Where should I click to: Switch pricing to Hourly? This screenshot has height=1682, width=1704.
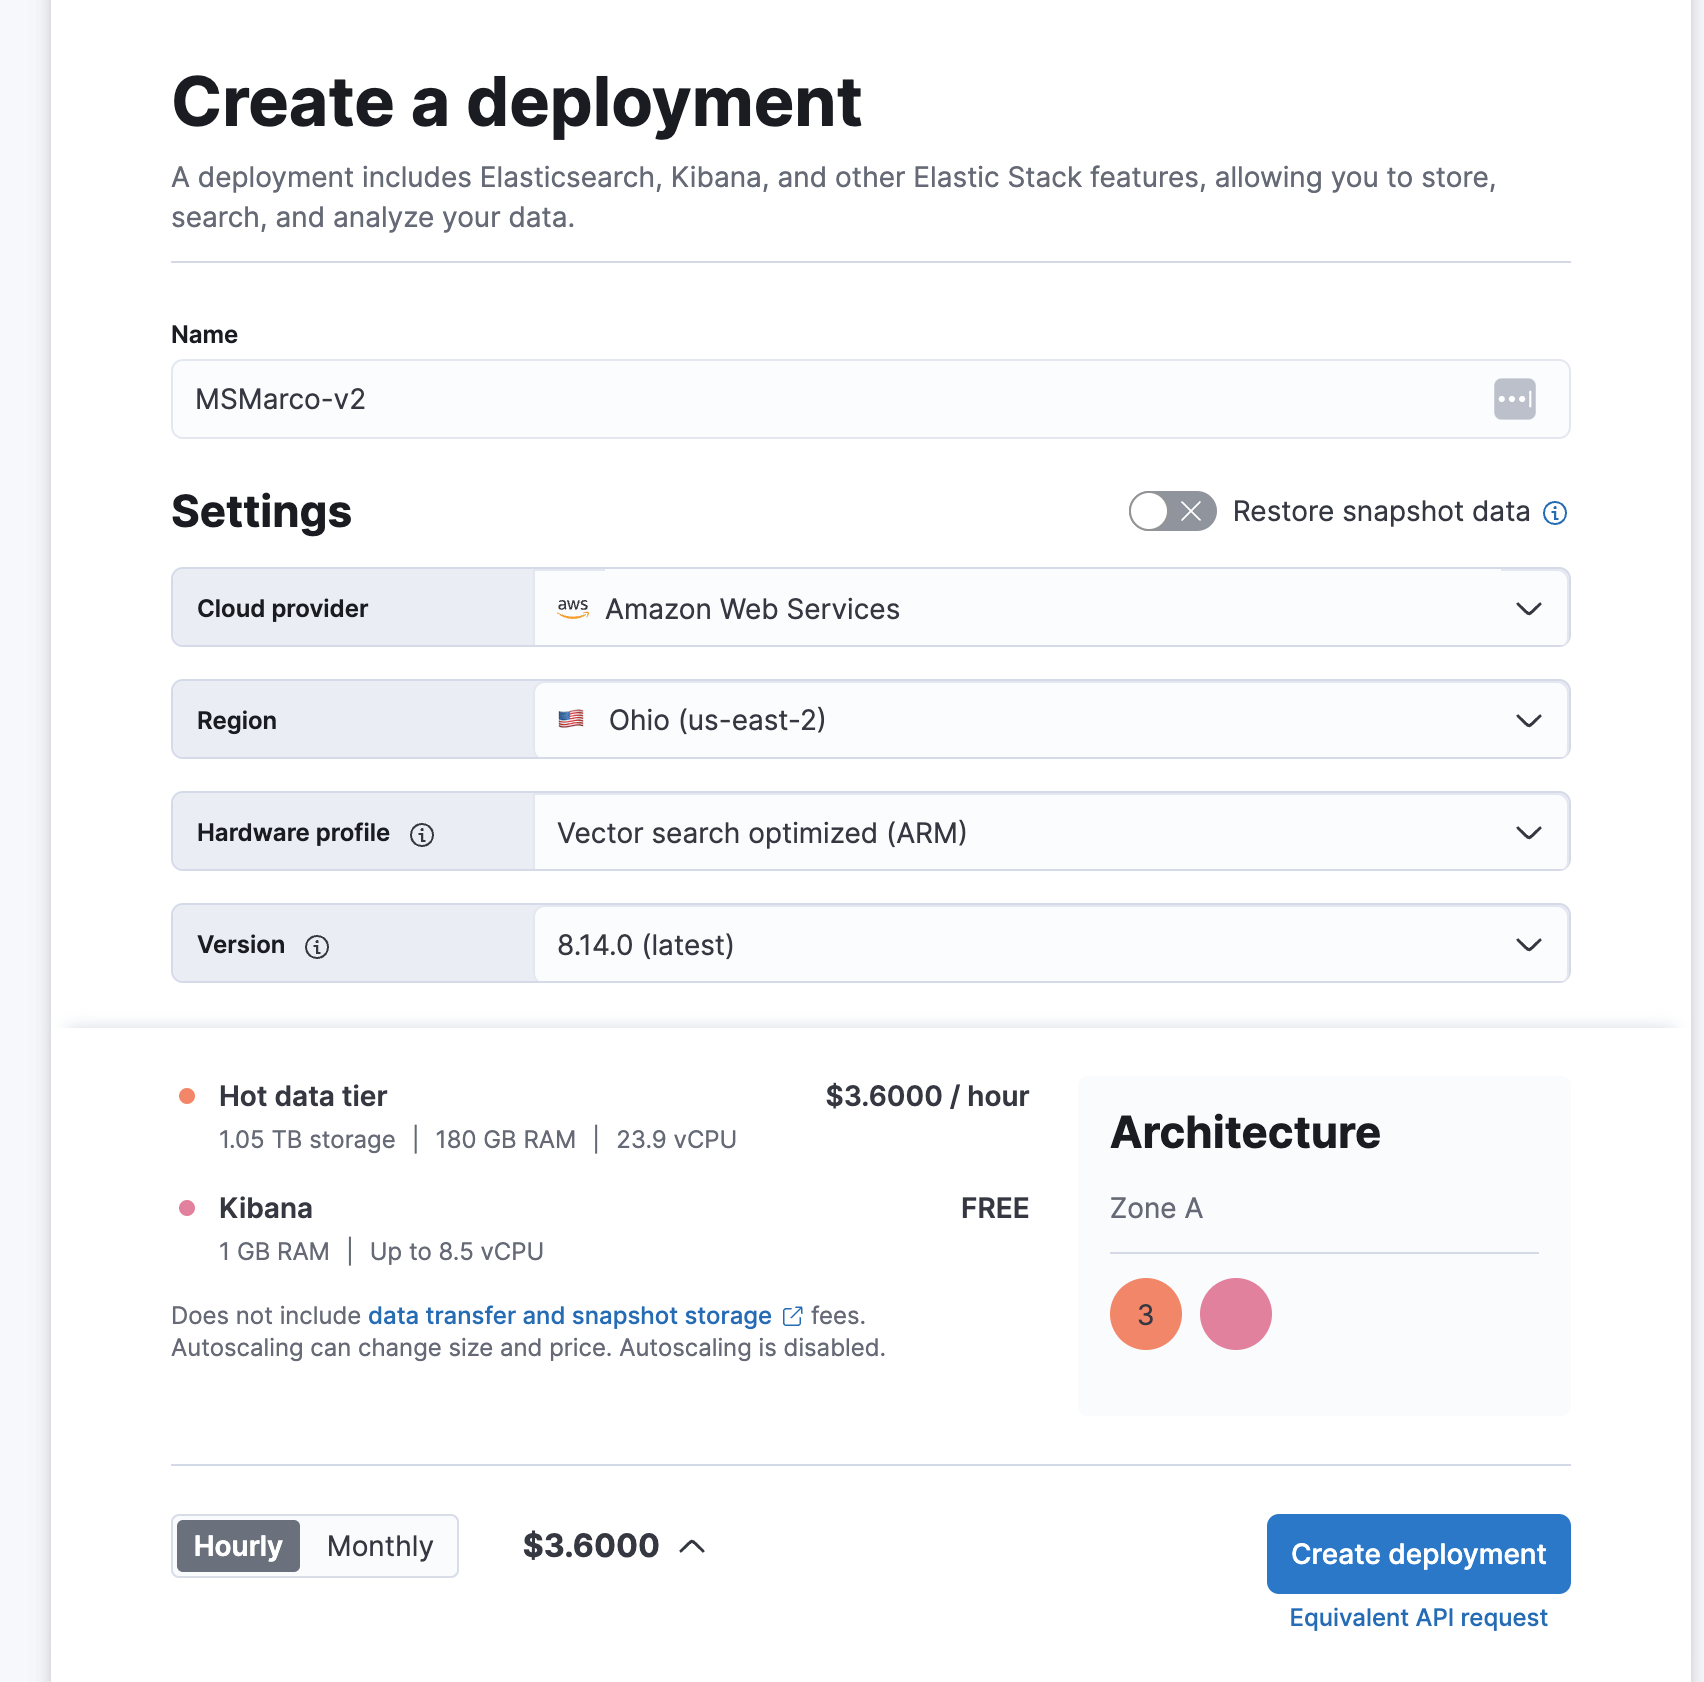click(x=238, y=1546)
